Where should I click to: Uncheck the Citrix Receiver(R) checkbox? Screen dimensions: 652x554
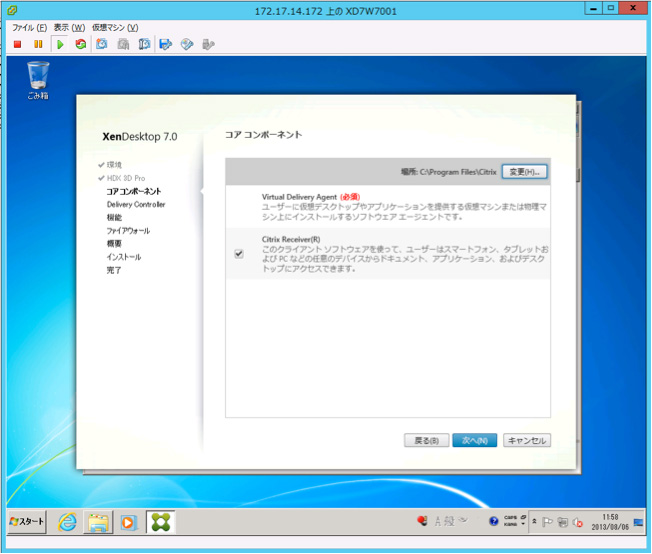point(239,254)
